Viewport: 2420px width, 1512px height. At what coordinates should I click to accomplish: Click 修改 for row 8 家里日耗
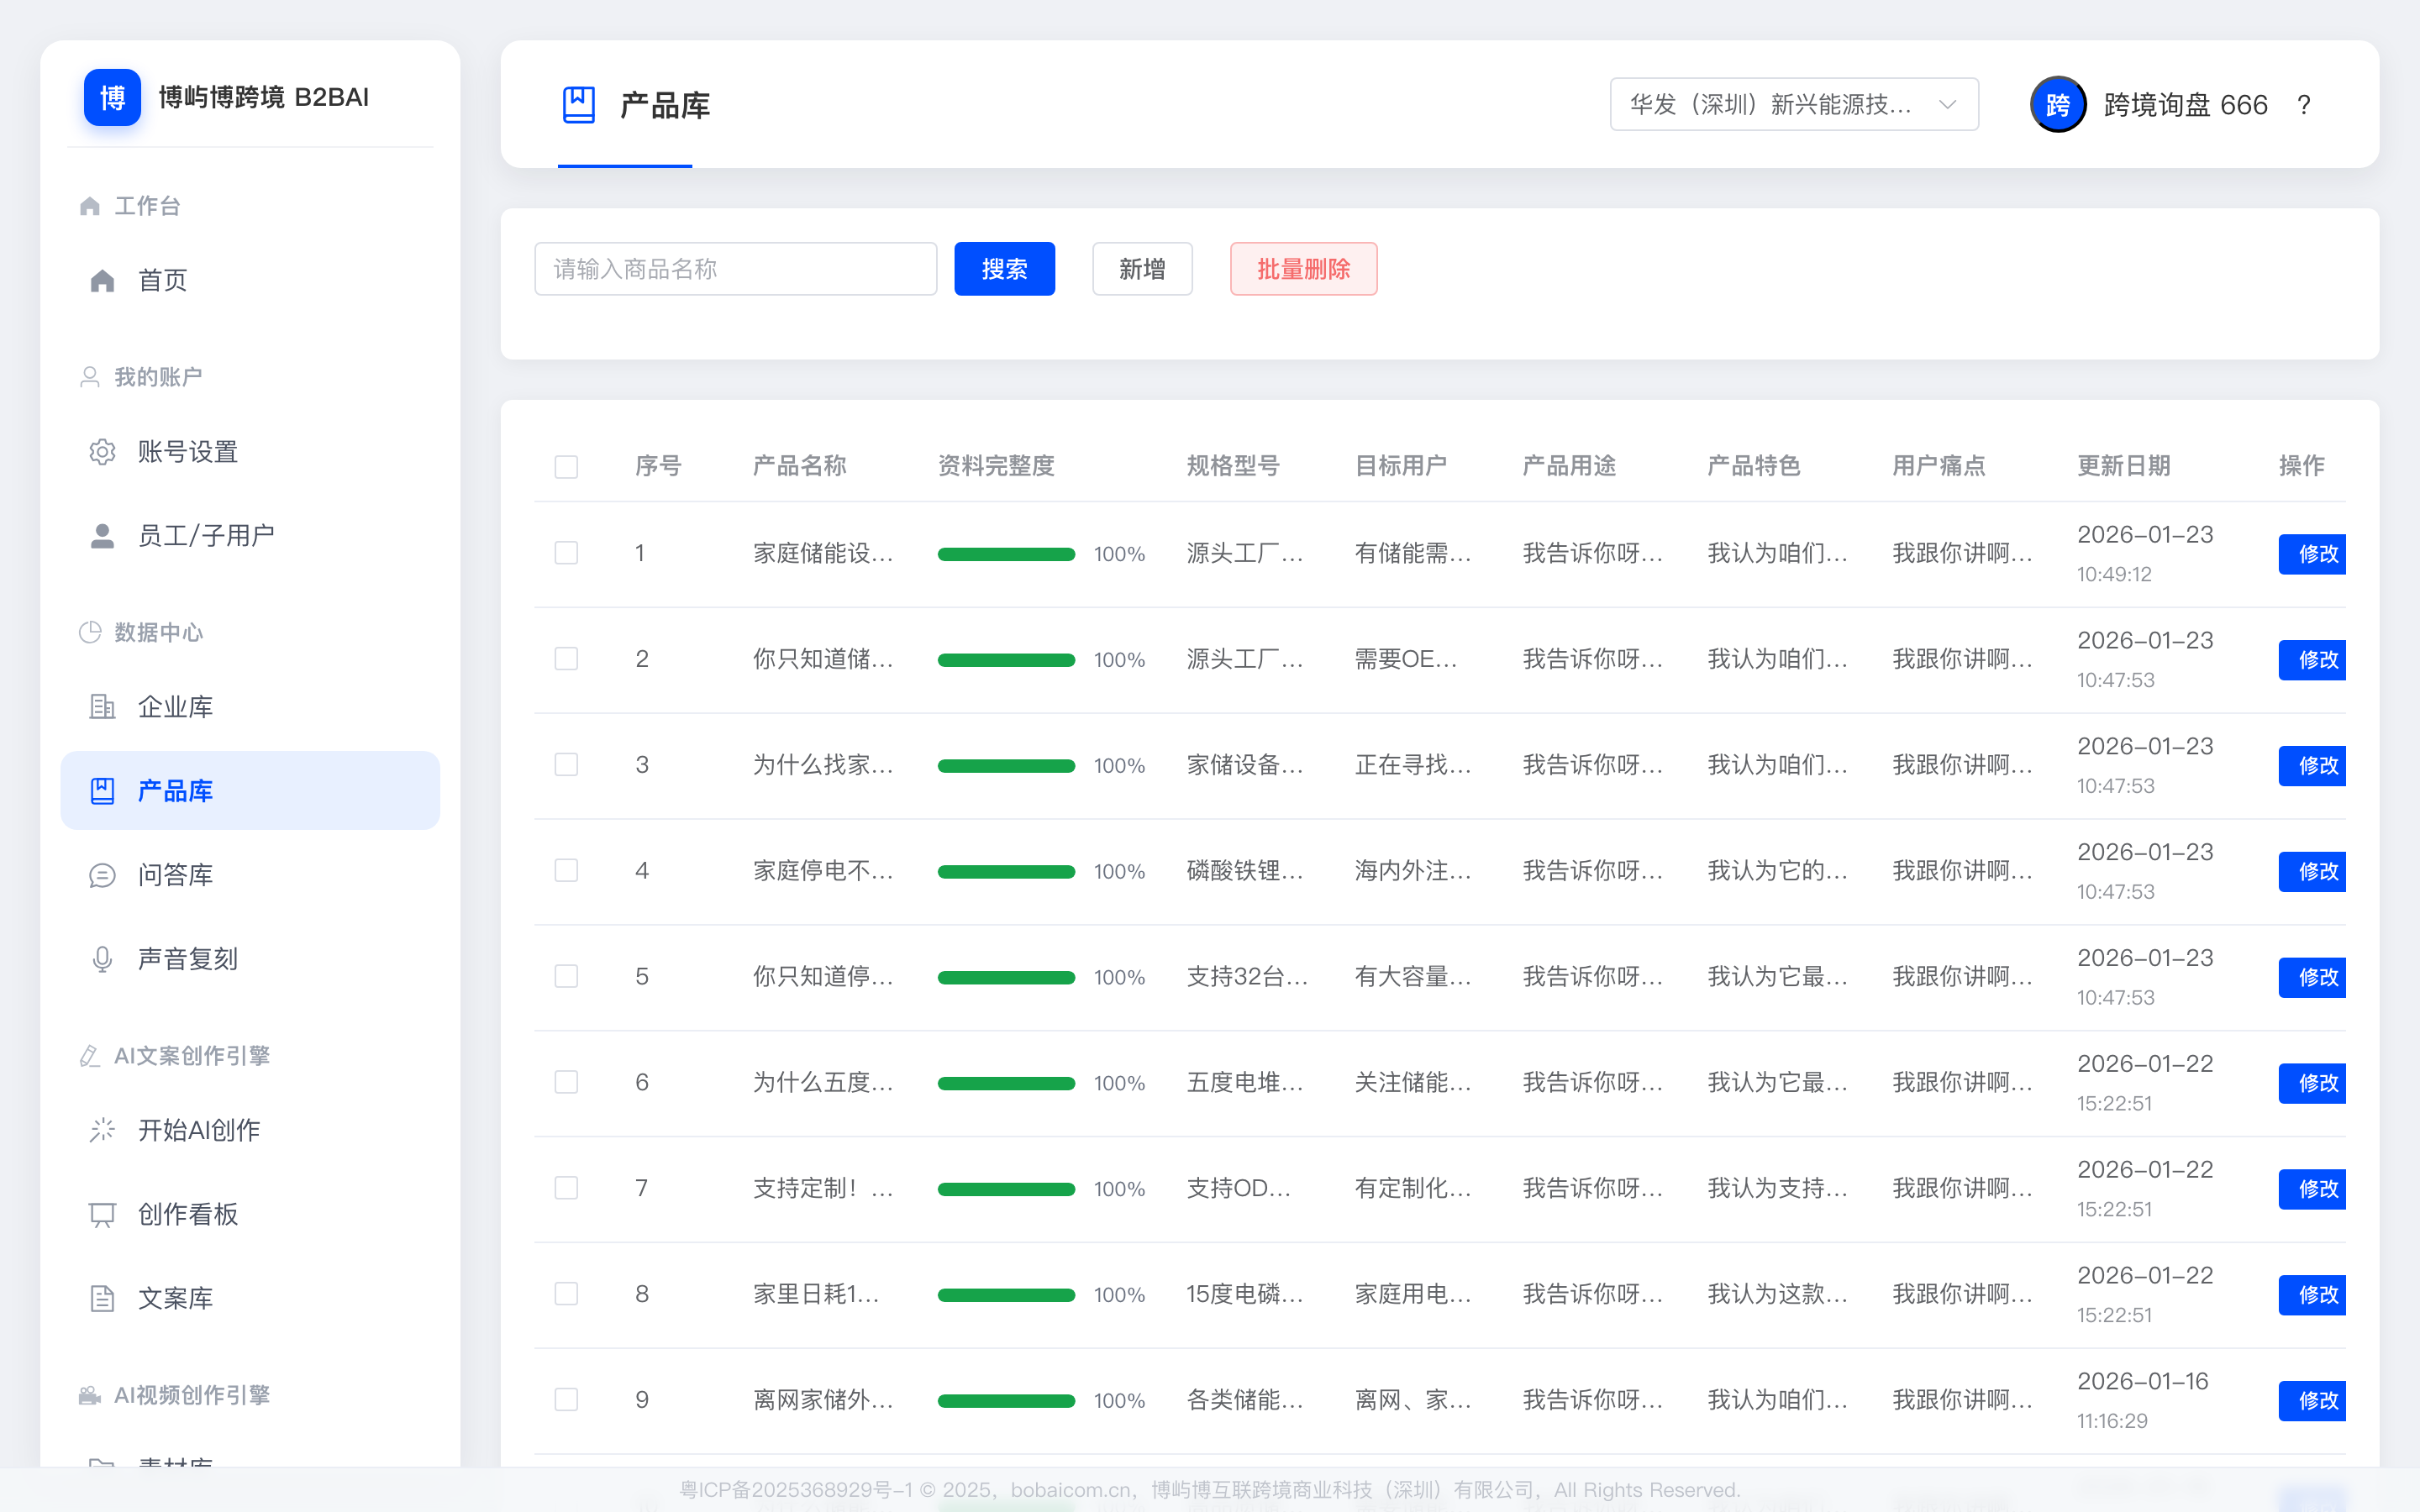coord(2312,1295)
